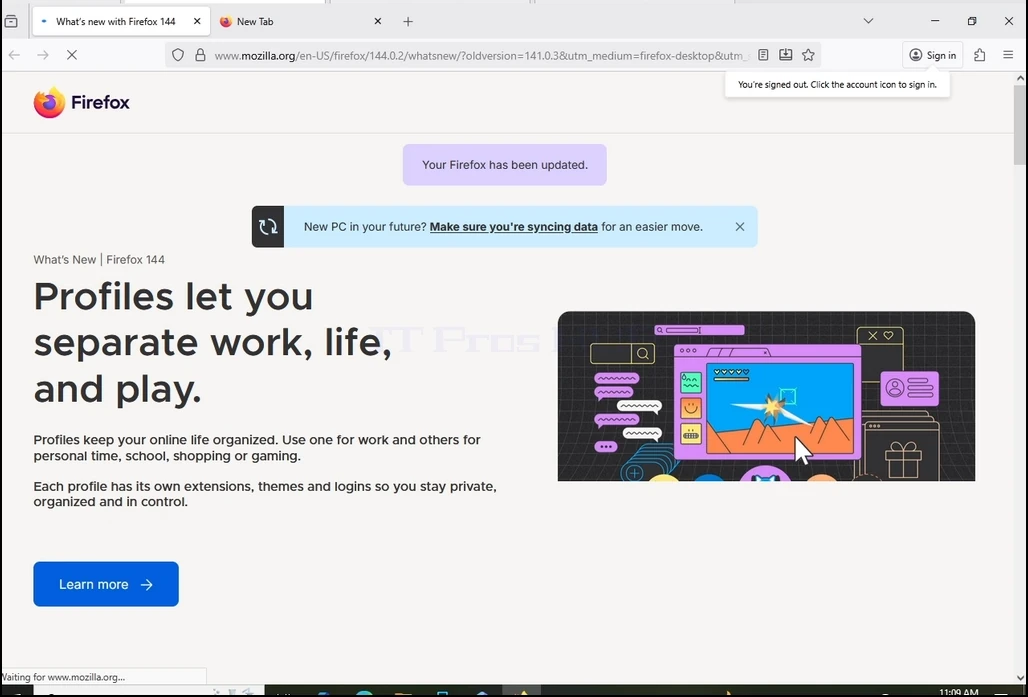Switch to What's new with Firefox 144 tab
The width and height of the screenshot is (1028, 697).
(121, 22)
